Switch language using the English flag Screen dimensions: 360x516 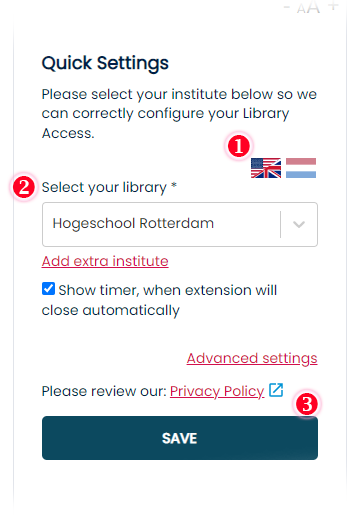pyautogui.click(x=266, y=168)
